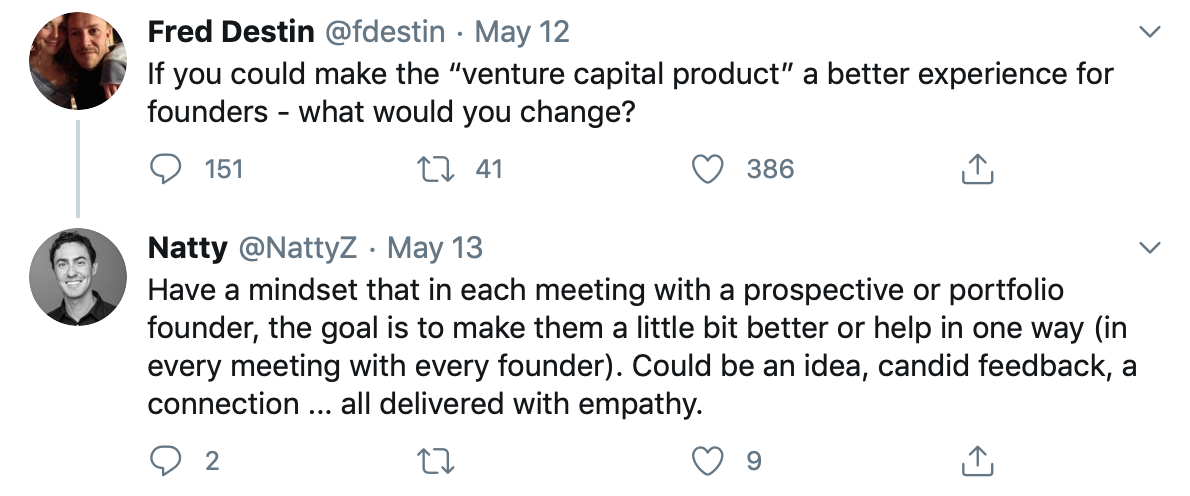This screenshot has height=496, width=1190.
Task: Share Natty's reply tweet
Action: click(977, 461)
